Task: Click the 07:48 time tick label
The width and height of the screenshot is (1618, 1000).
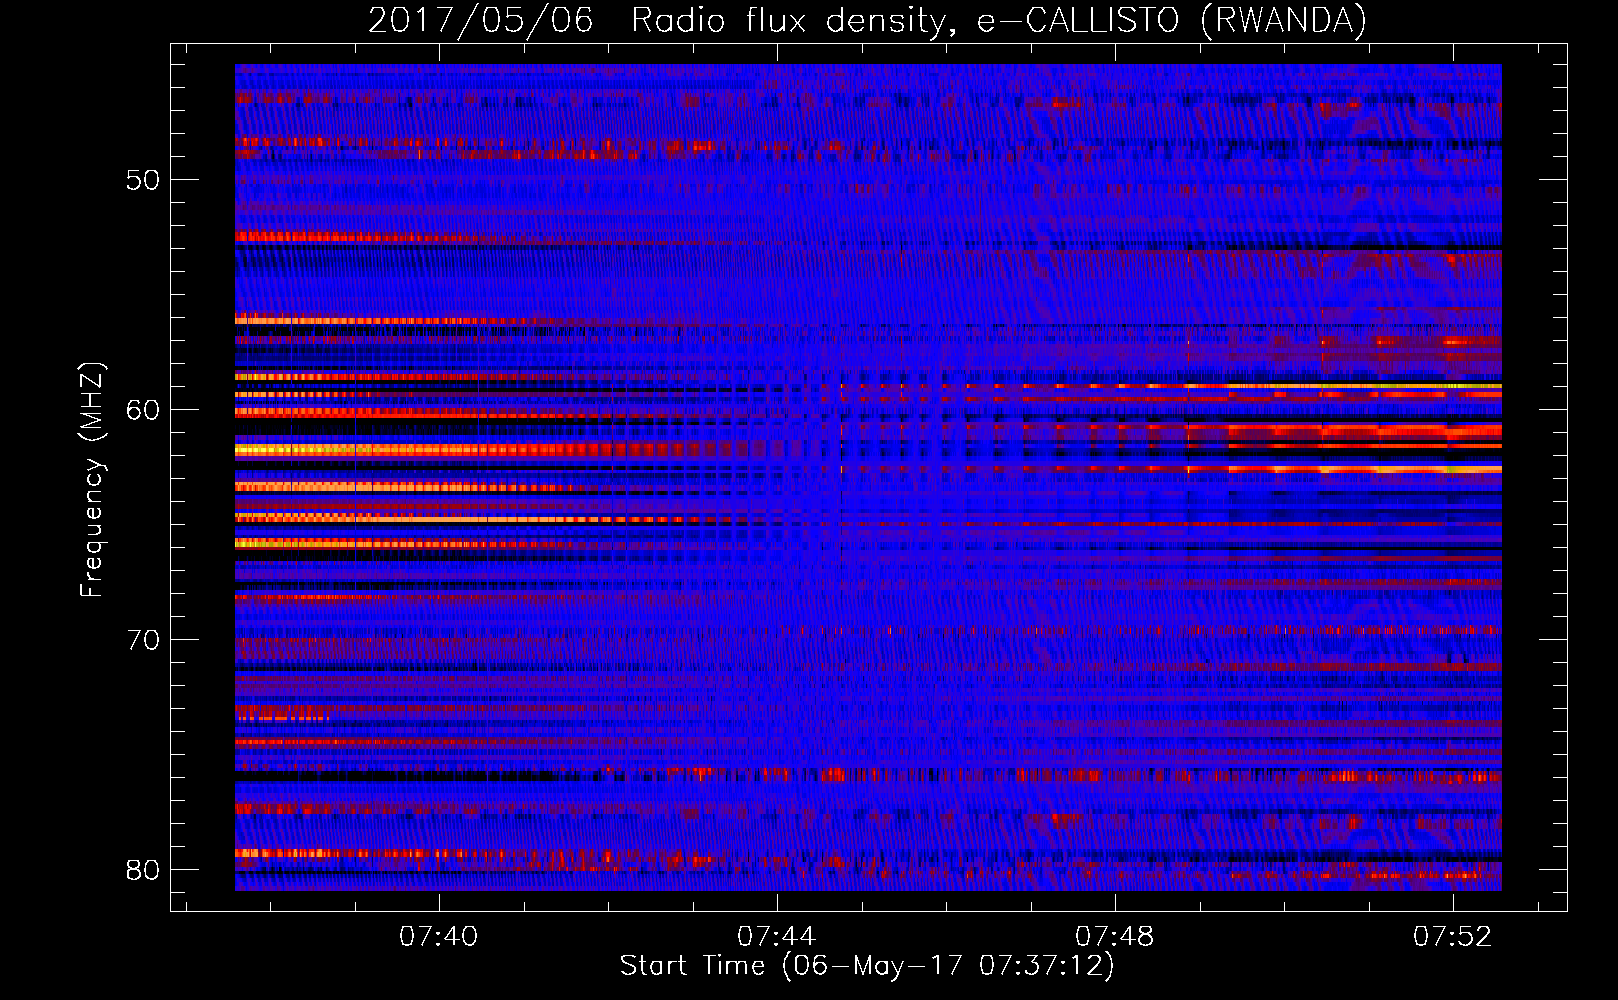Action: click(1115, 936)
